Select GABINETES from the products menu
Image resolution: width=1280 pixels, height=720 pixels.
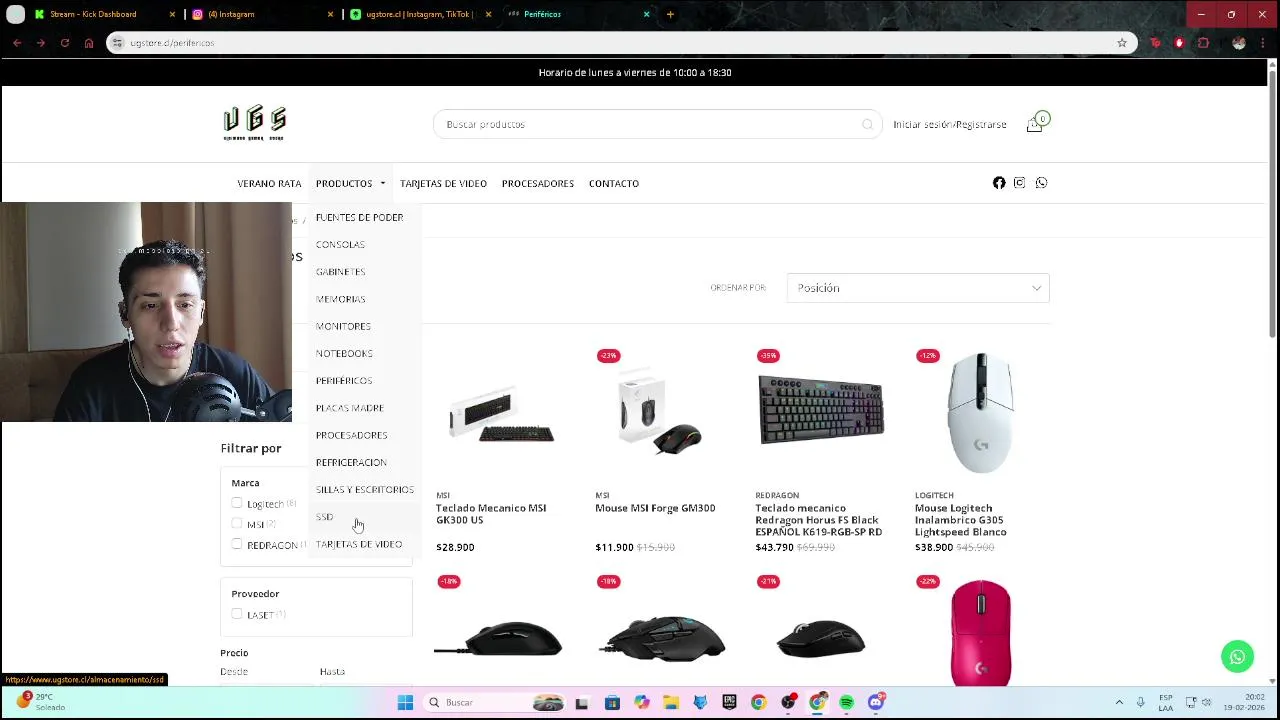[x=340, y=272]
